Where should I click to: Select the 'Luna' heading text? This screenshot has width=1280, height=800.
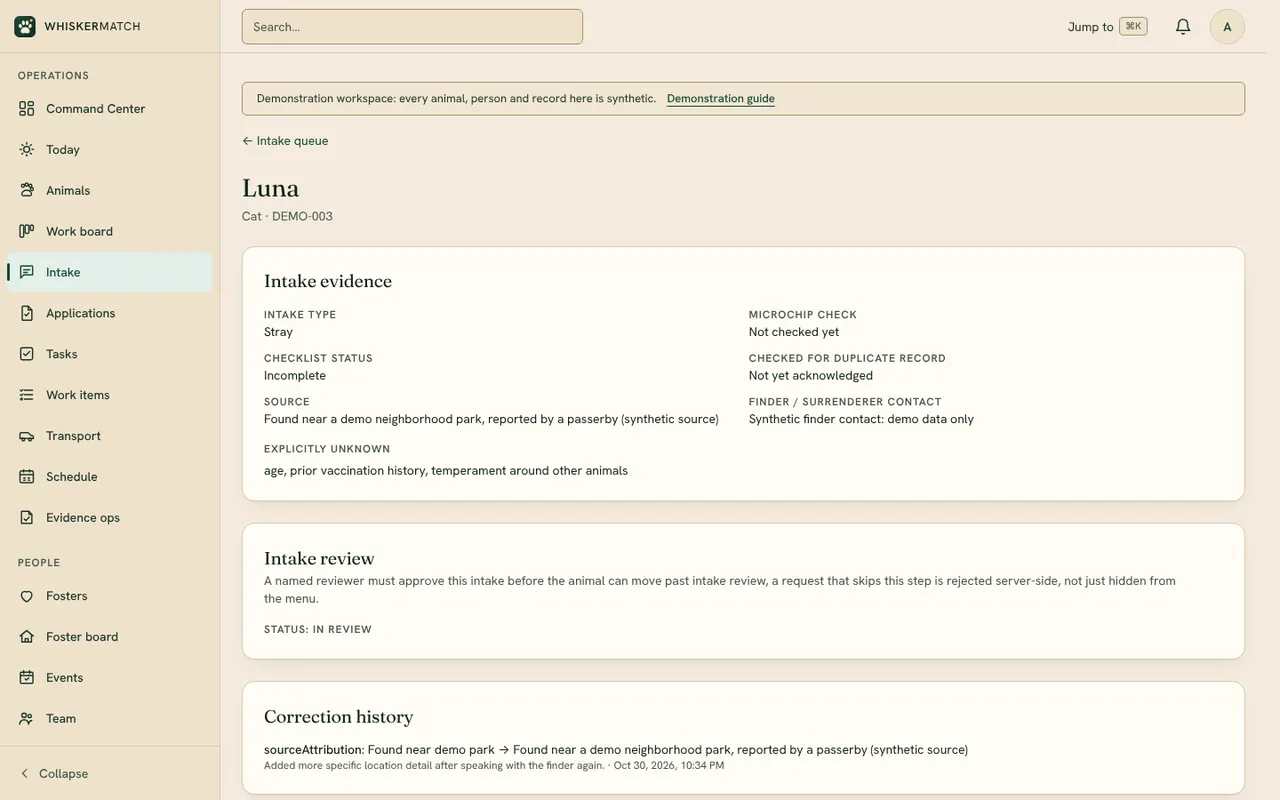271,188
